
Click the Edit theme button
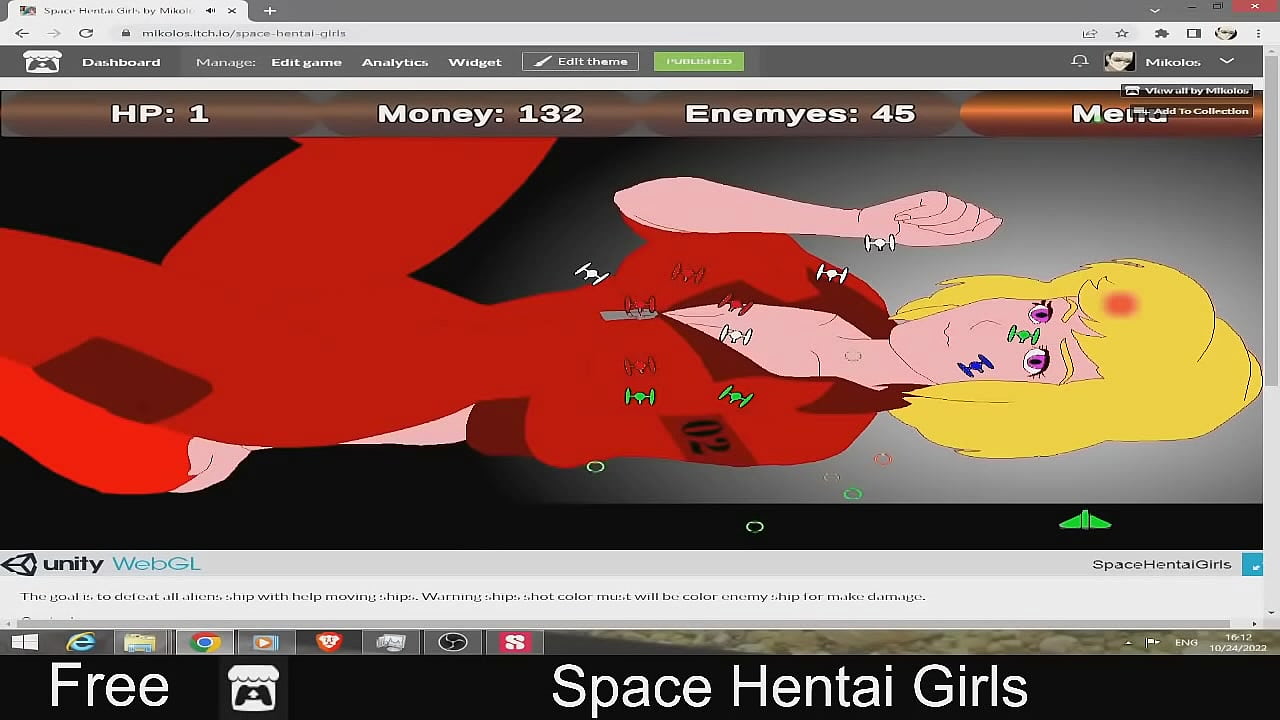pyautogui.click(x=580, y=61)
